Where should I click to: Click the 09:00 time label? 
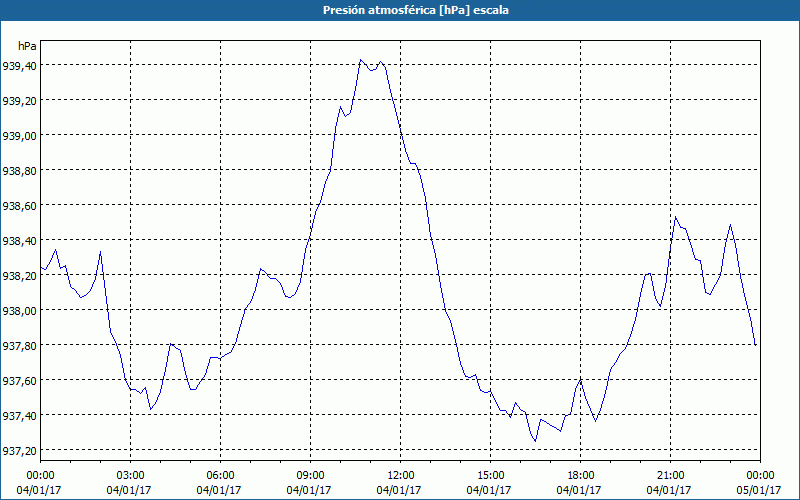tap(310, 476)
